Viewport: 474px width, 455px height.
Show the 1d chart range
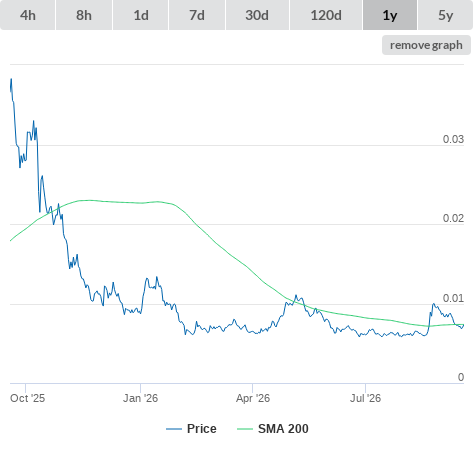tap(141, 15)
